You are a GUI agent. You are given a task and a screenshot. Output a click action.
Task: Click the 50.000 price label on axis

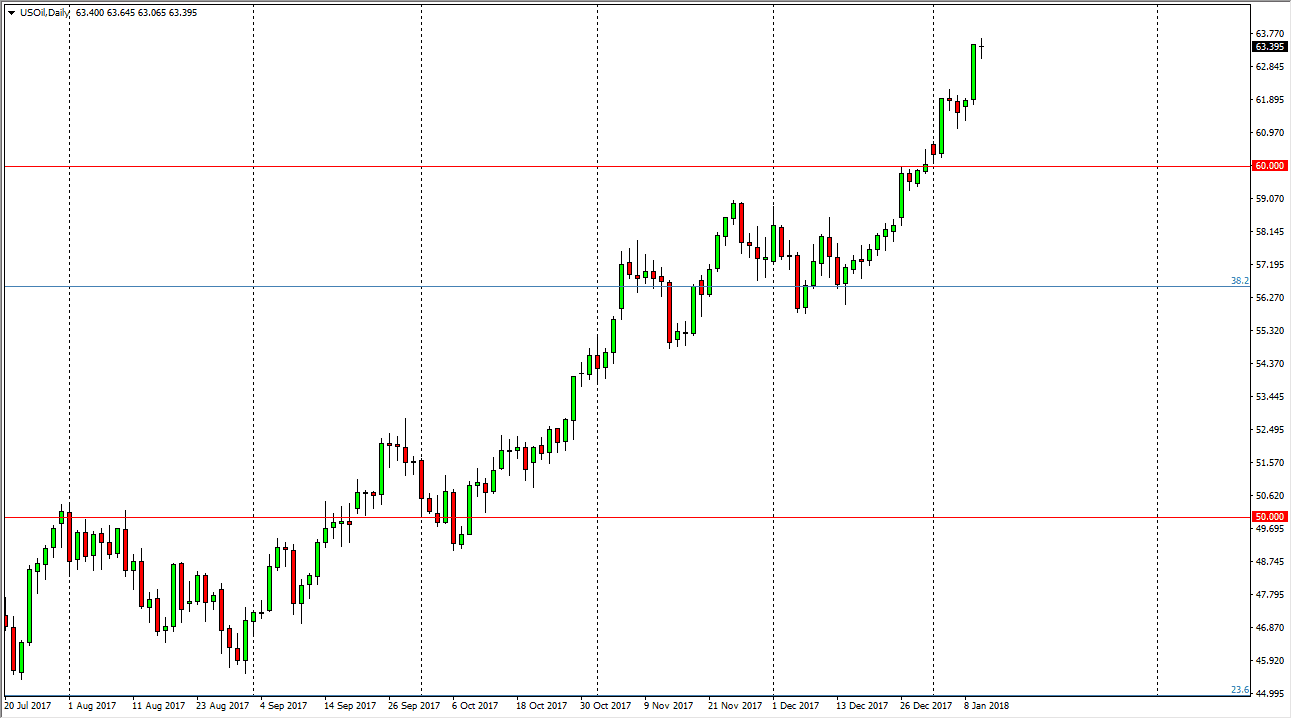(x=1268, y=515)
